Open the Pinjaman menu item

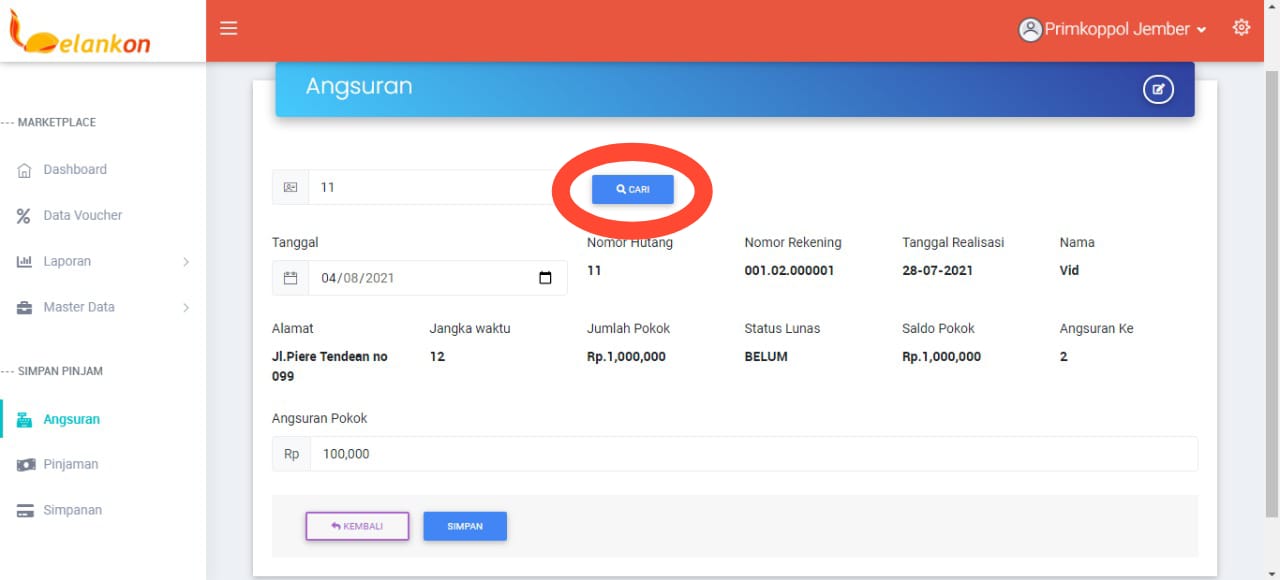point(70,464)
